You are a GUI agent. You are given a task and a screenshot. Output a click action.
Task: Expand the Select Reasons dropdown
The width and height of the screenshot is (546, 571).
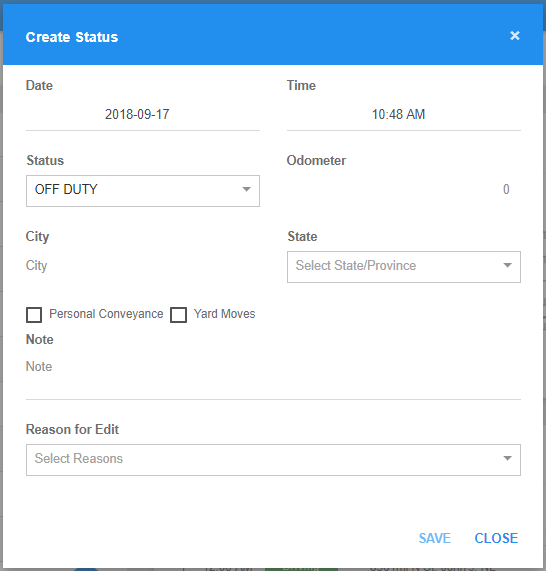[x=273, y=460]
